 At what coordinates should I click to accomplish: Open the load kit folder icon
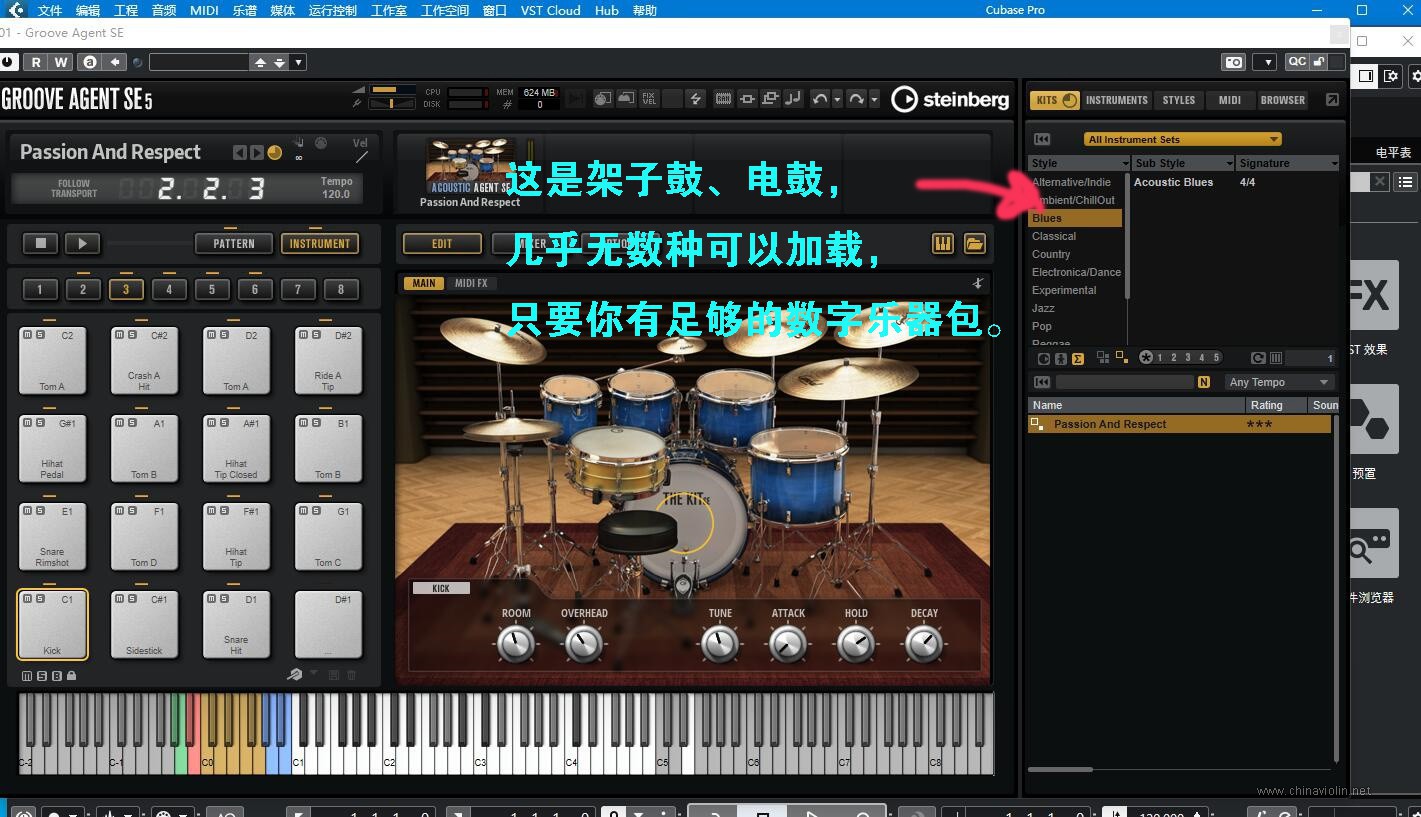click(974, 243)
